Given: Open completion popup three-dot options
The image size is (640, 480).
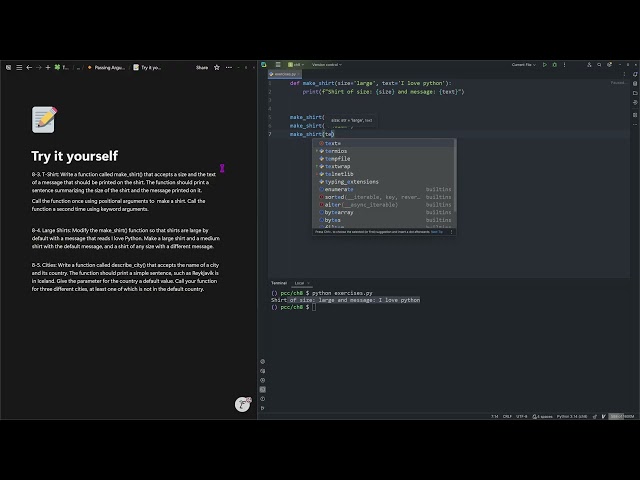Looking at the screenshot, I should 451,232.
